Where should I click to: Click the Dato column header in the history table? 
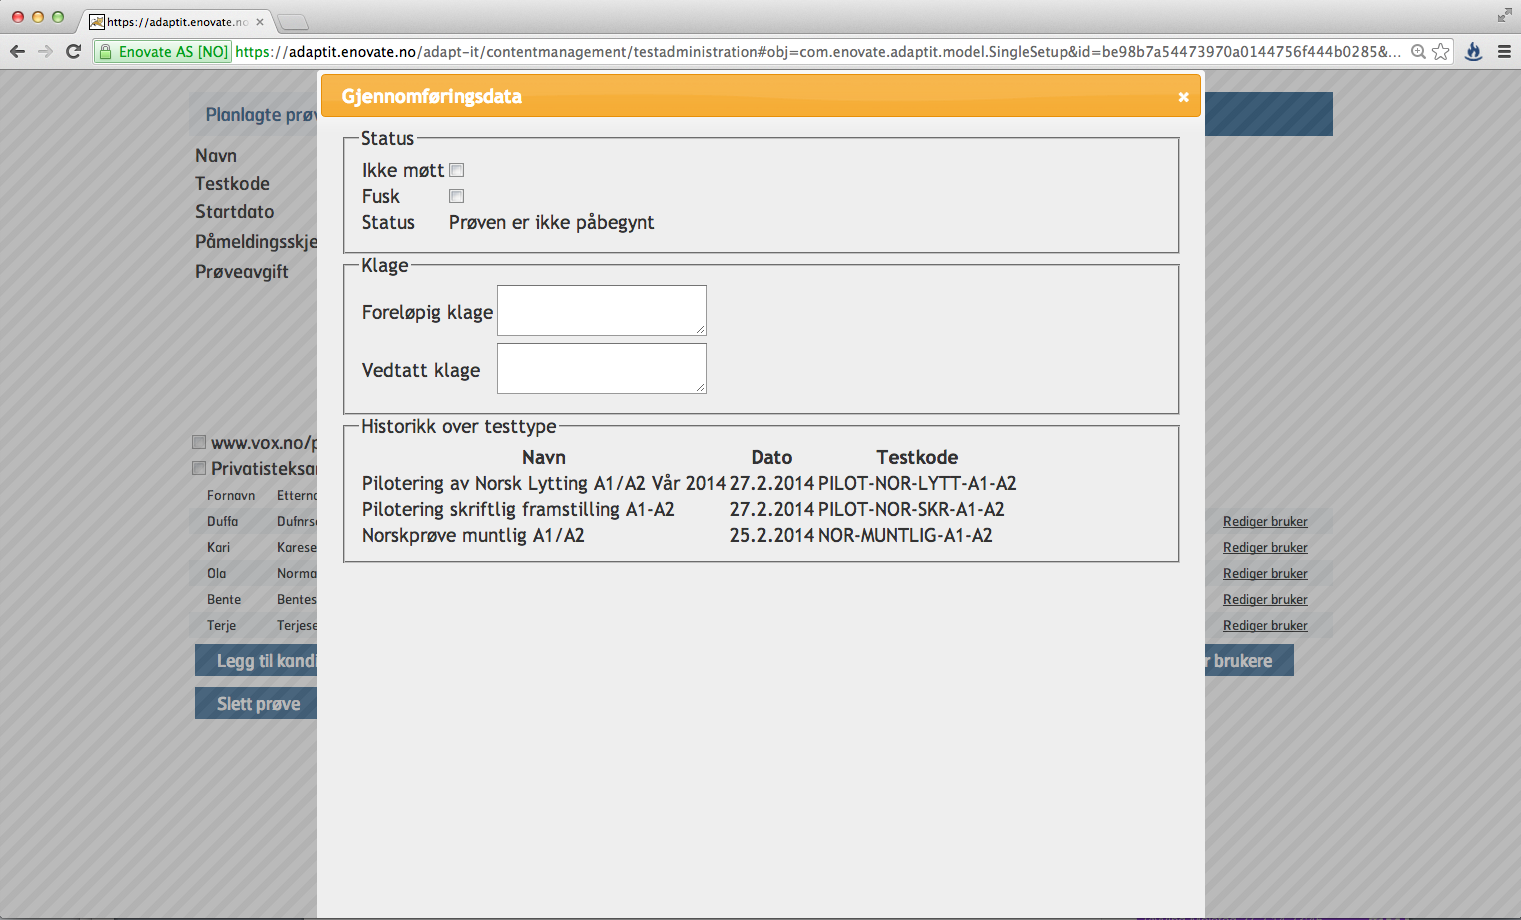(772, 457)
